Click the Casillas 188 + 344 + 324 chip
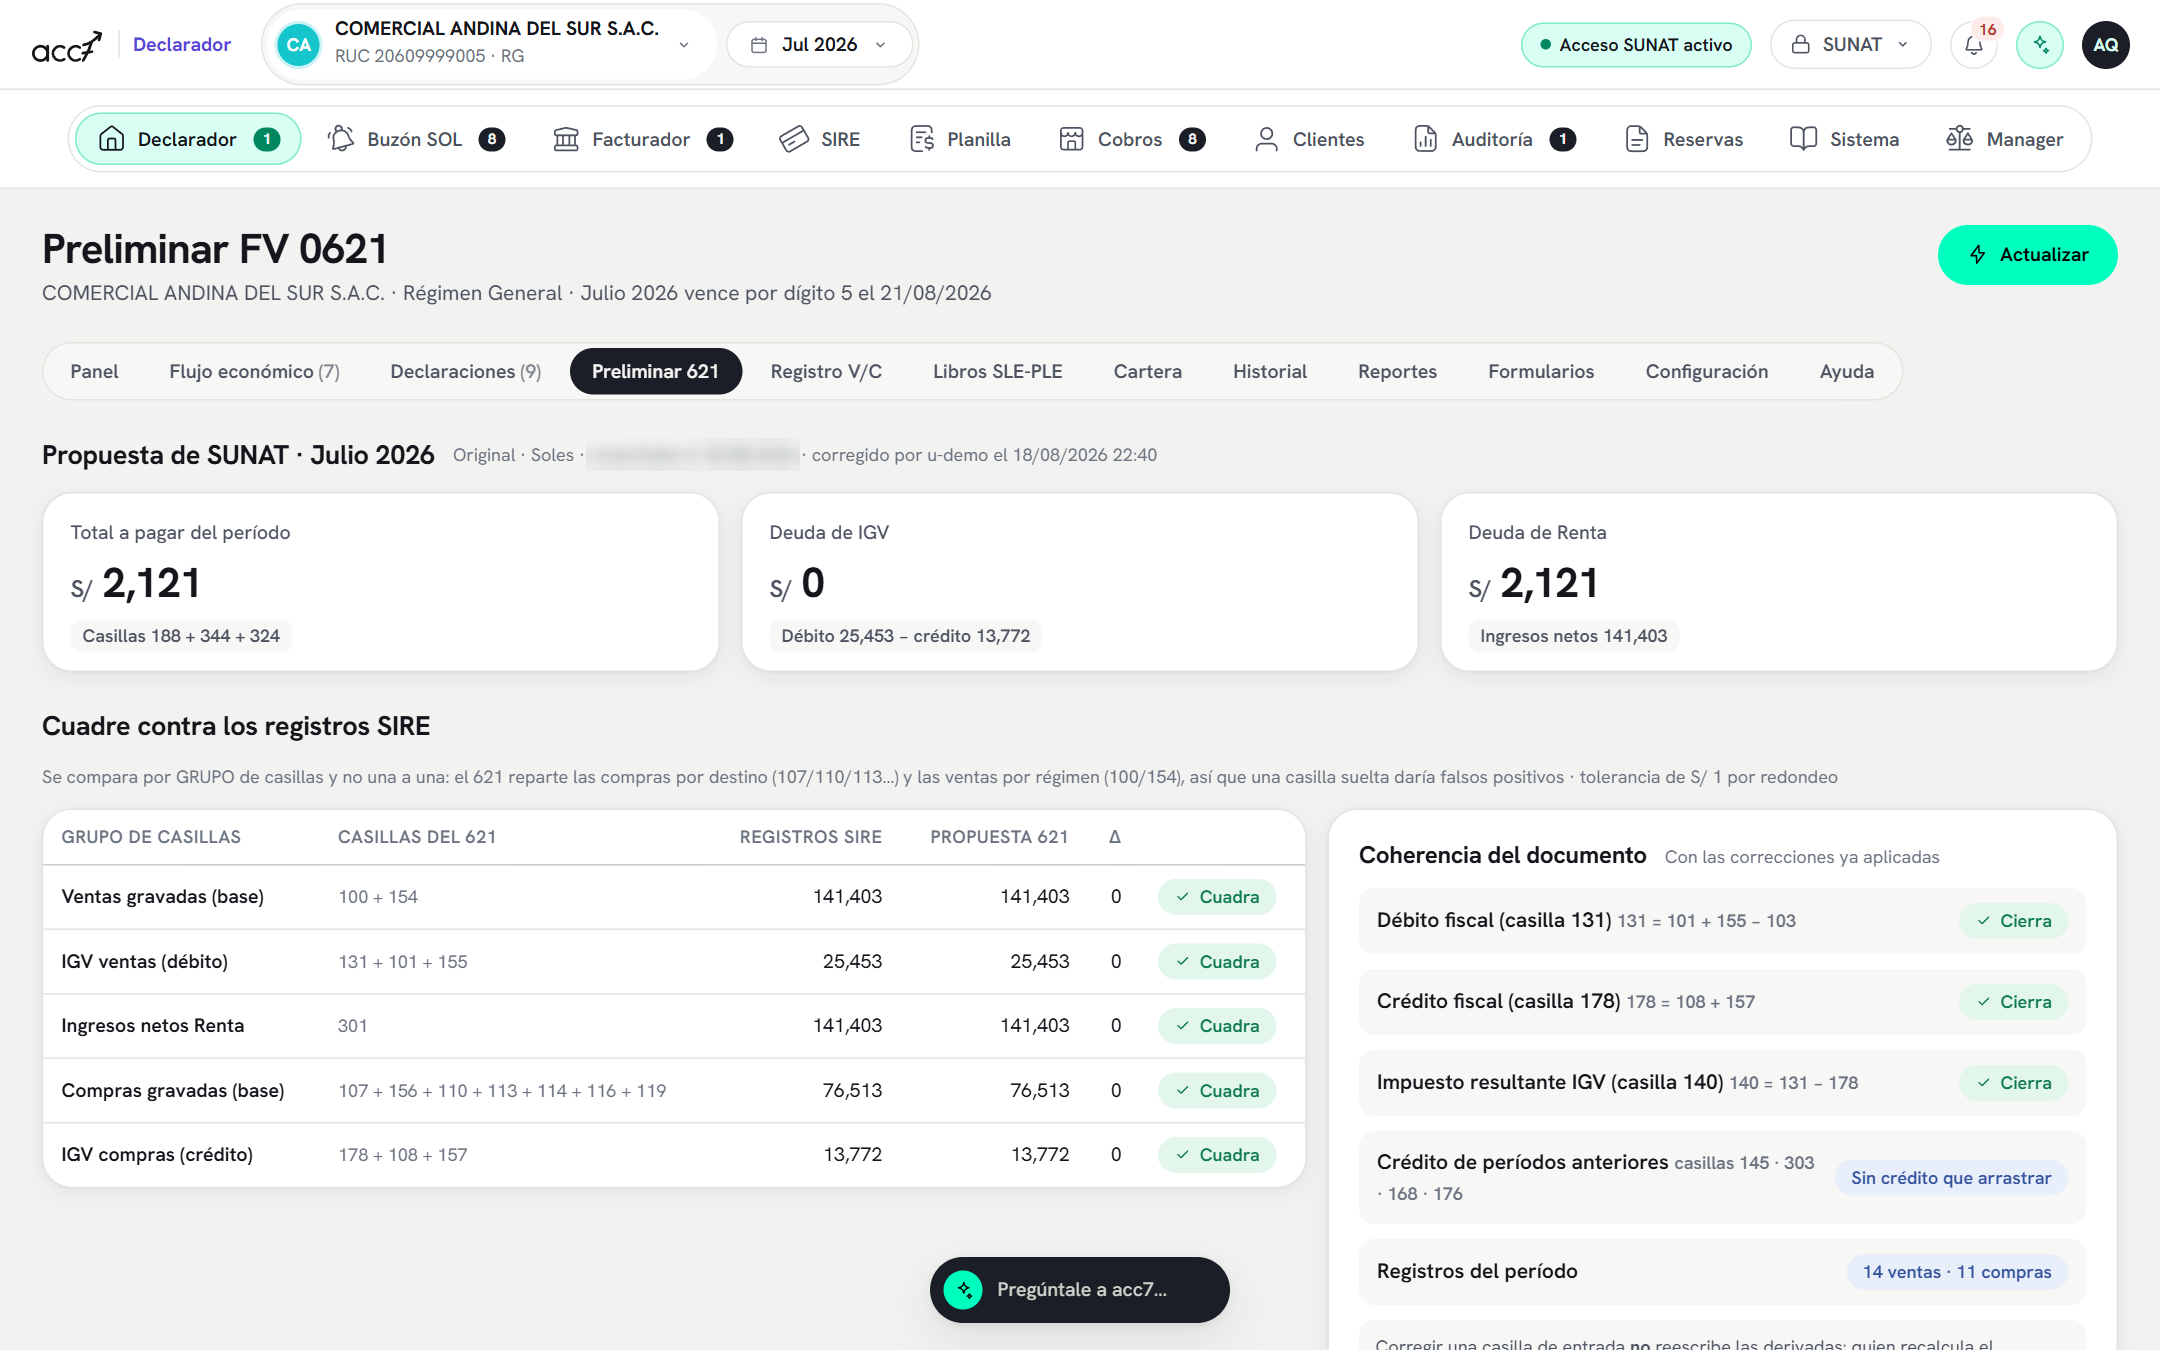This screenshot has height=1350, width=2160. (x=181, y=636)
